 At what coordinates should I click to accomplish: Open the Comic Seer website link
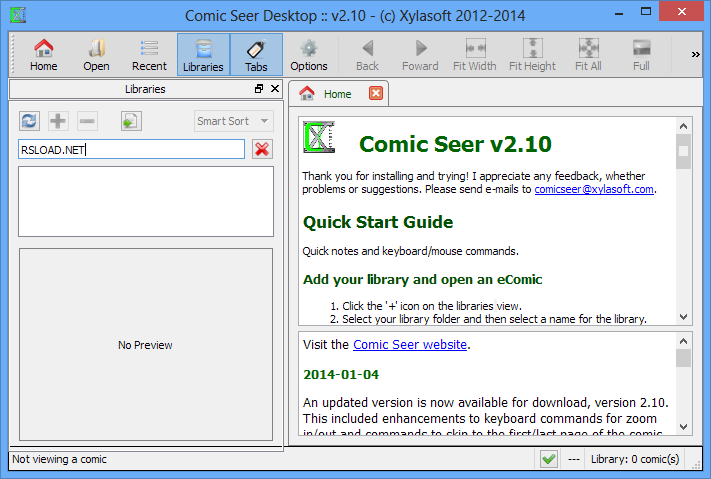[410, 345]
